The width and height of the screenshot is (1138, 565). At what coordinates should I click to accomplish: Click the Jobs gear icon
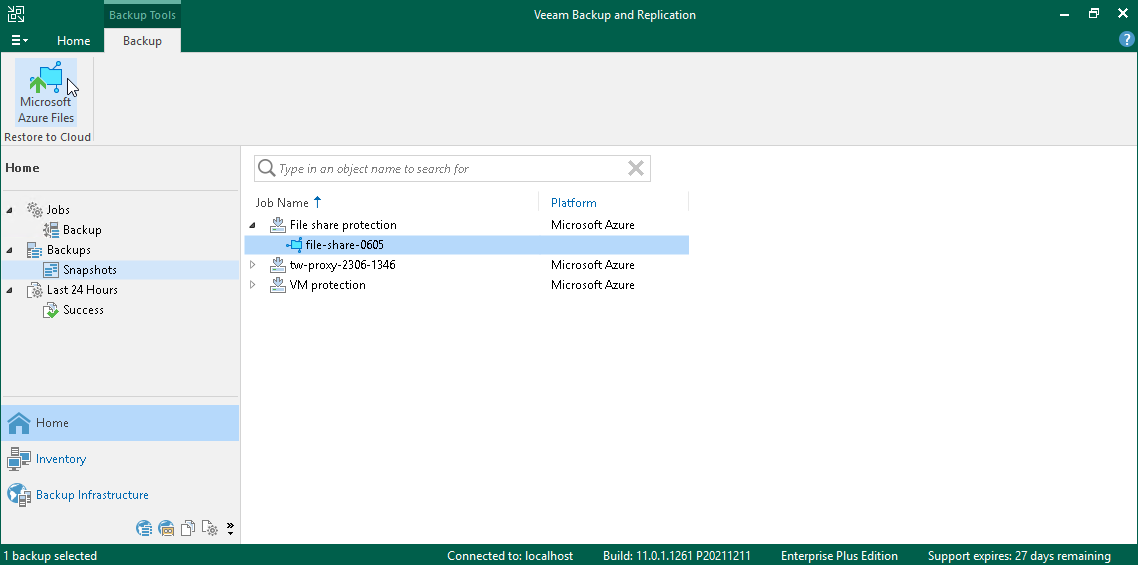click(35, 210)
